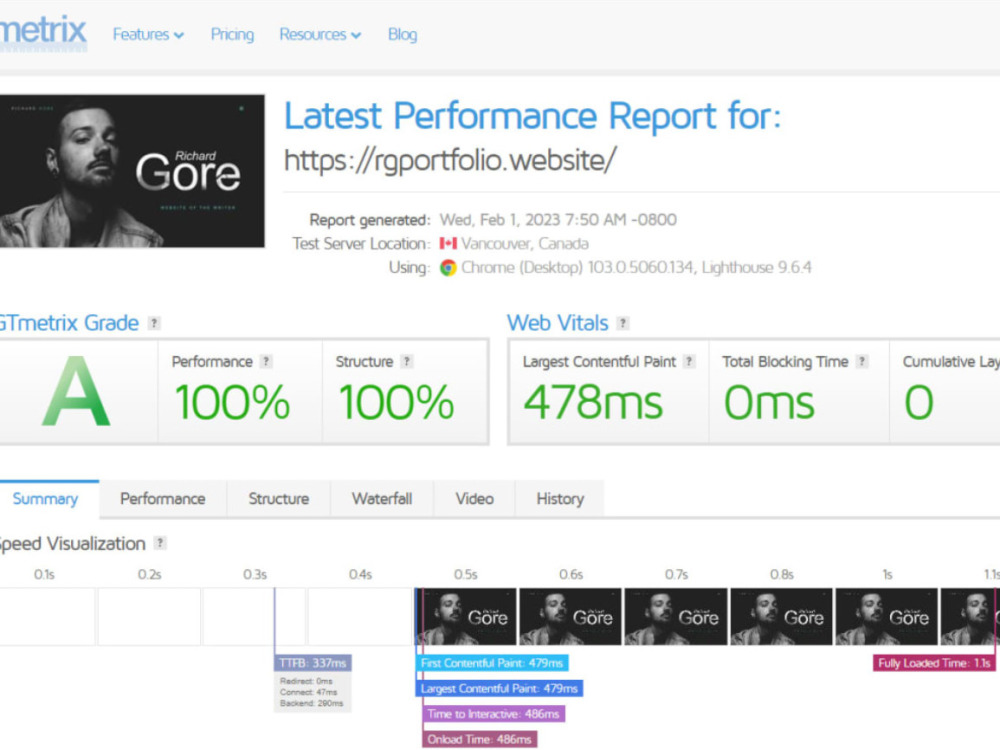Expand the Resources dropdown menu
The width and height of the screenshot is (1000, 750).
tap(320, 34)
